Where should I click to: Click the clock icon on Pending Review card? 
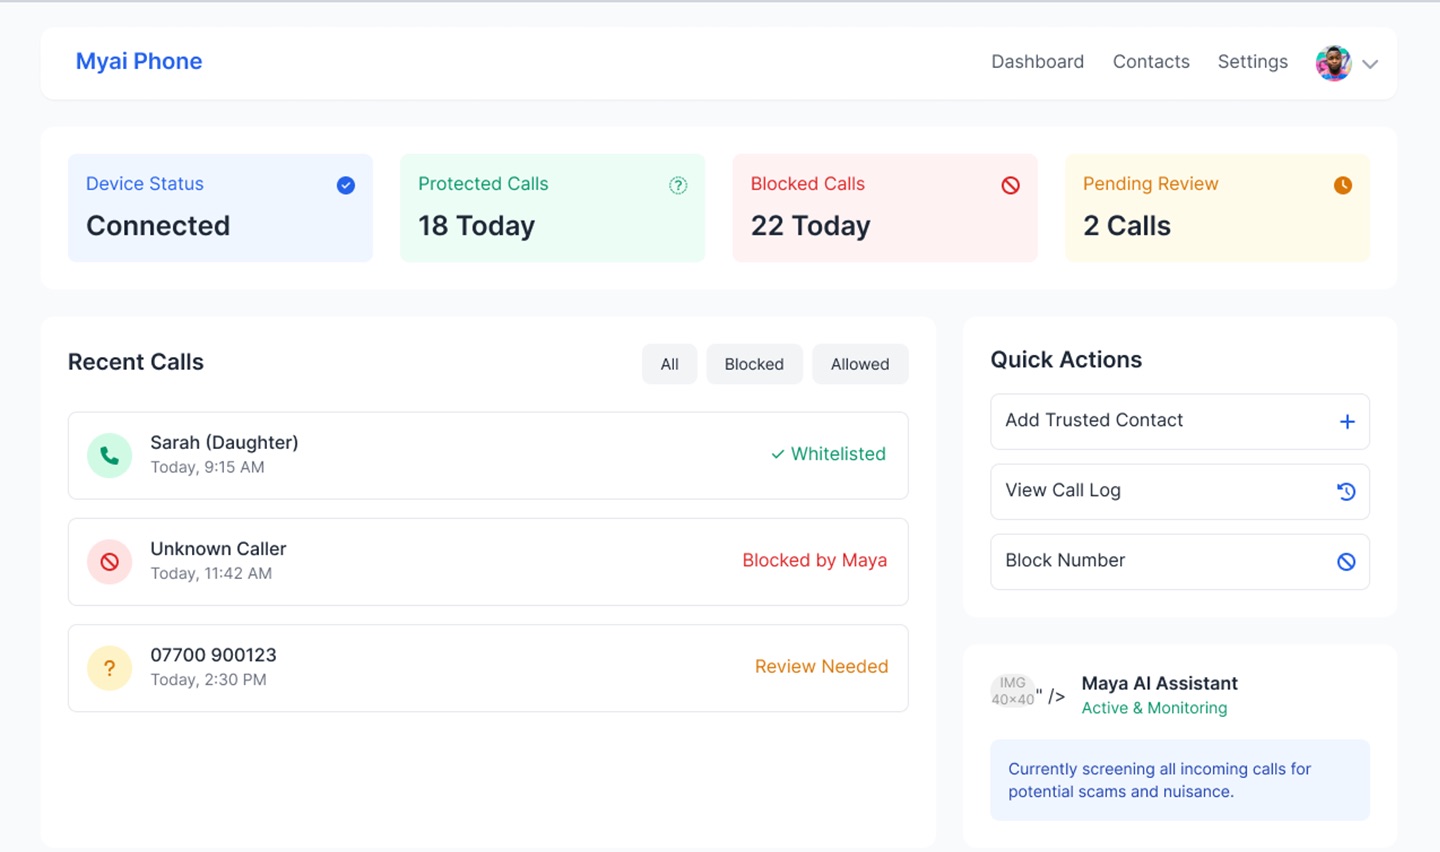click(1342, 185)
